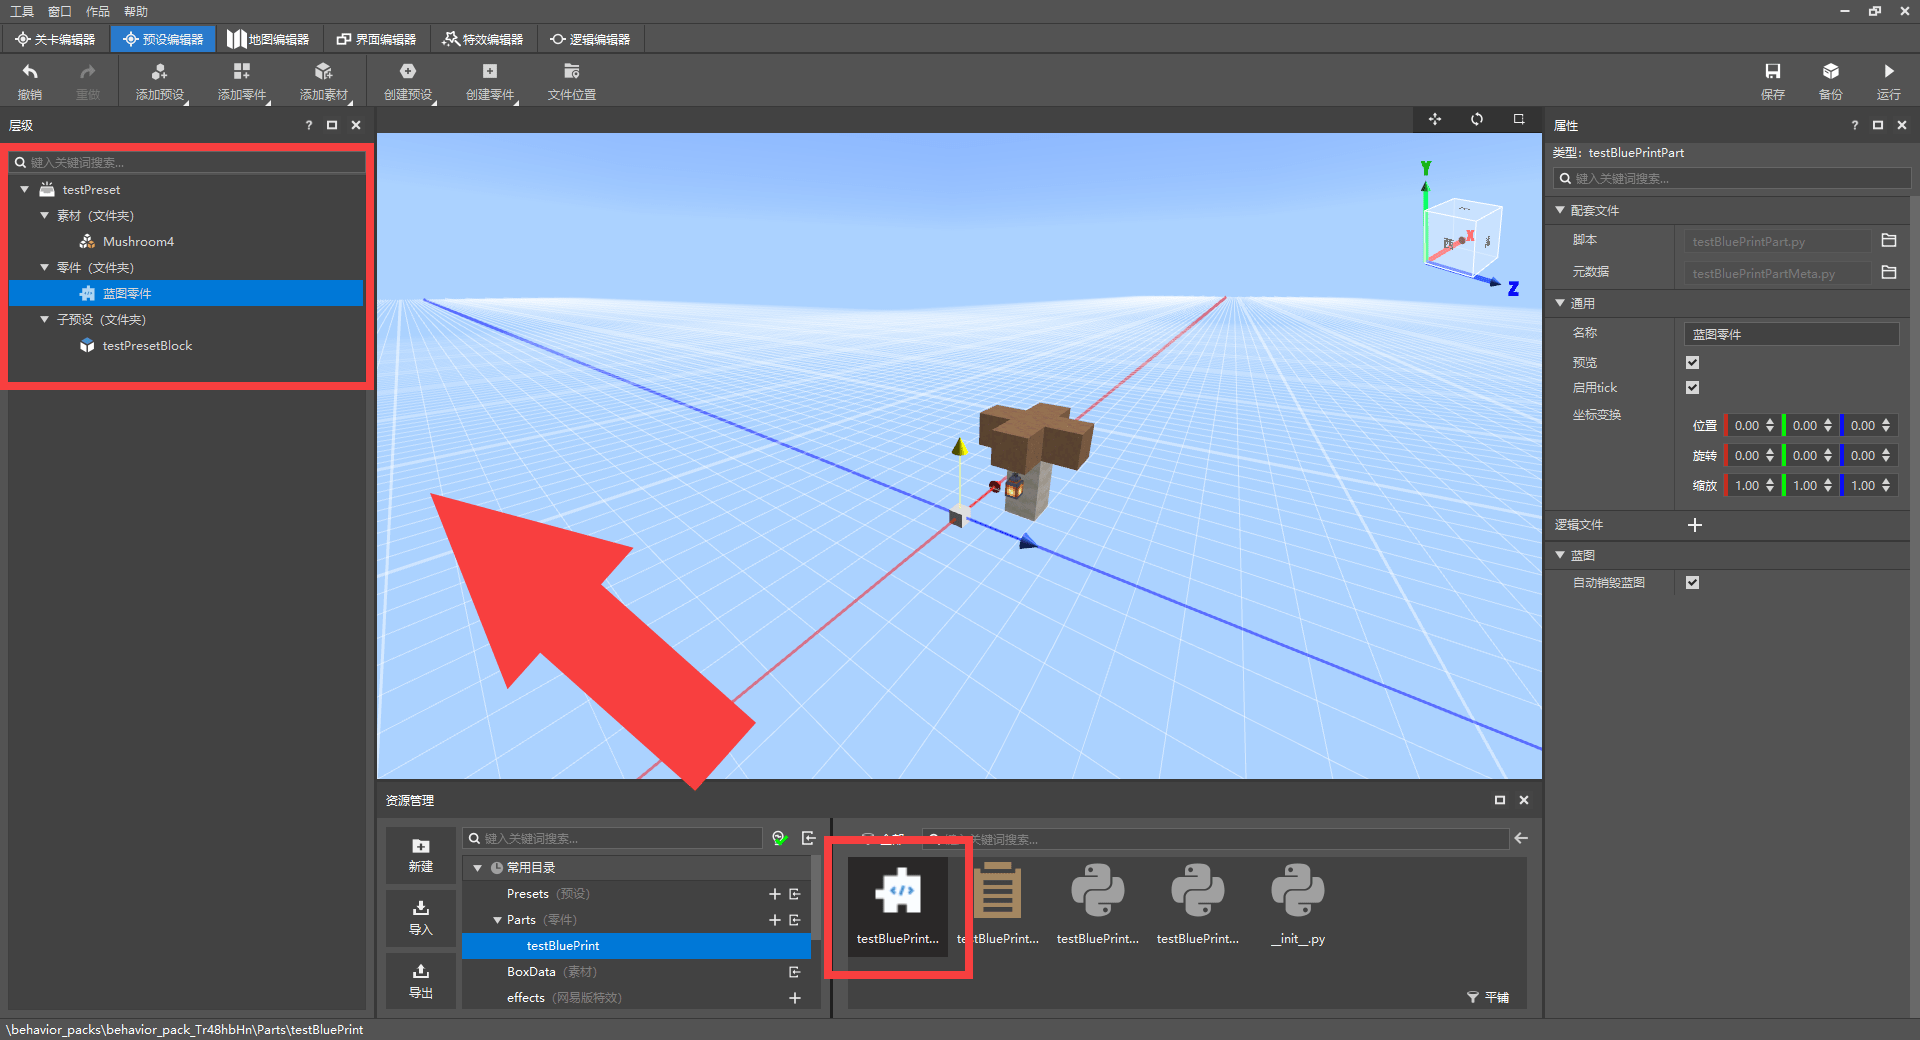The width and height of the screenshot is (1920, 1040).
Task: Collapse the 常用目录 resource tree
Action: (478, 868)
